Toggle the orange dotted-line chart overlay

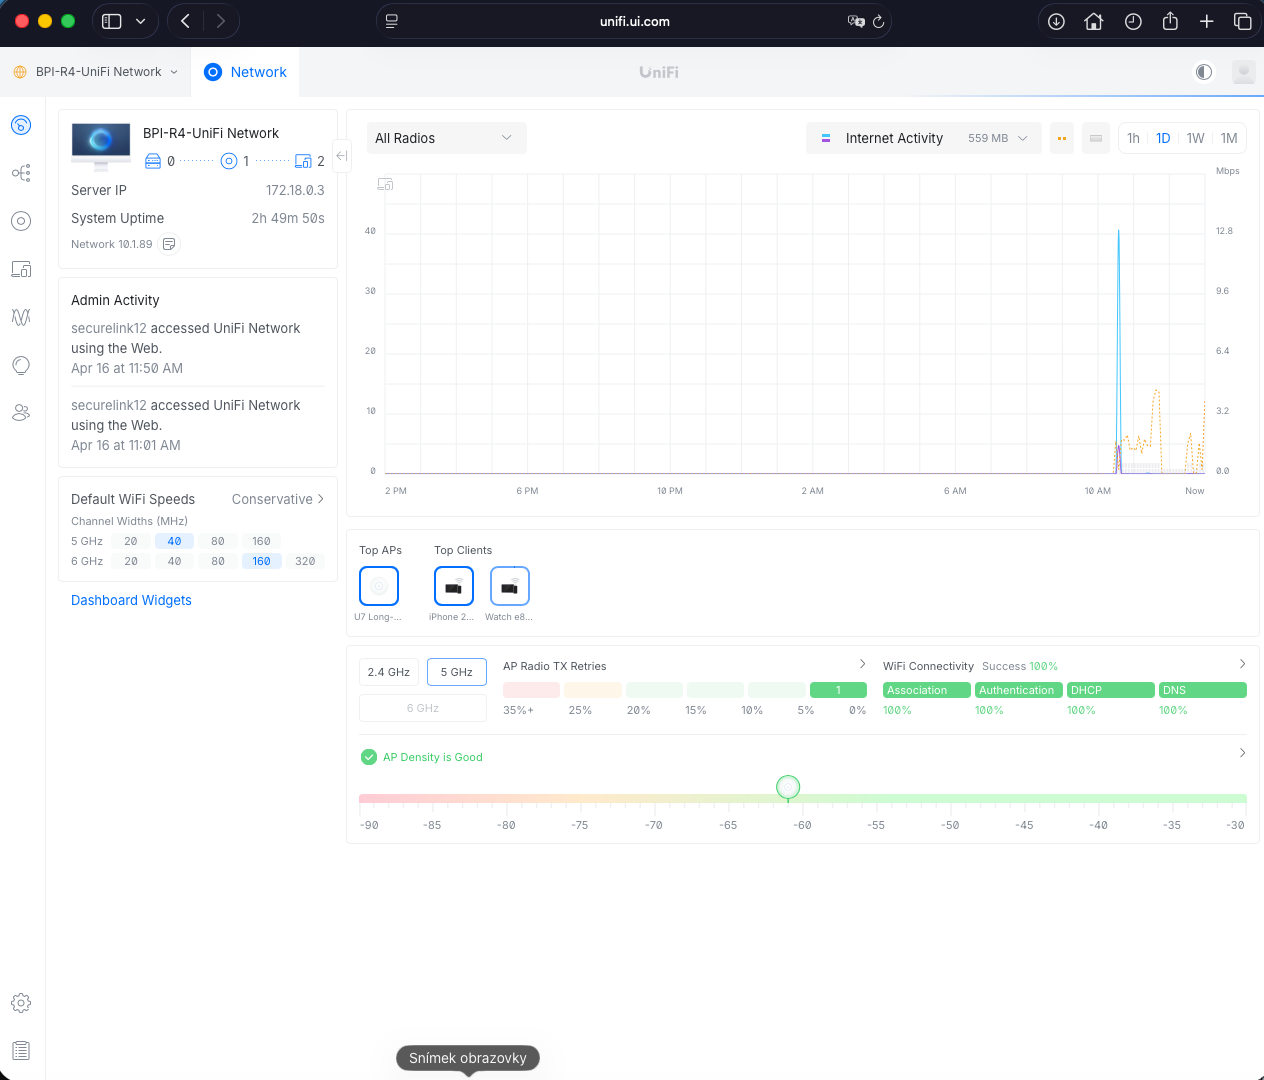point(1062,138)
